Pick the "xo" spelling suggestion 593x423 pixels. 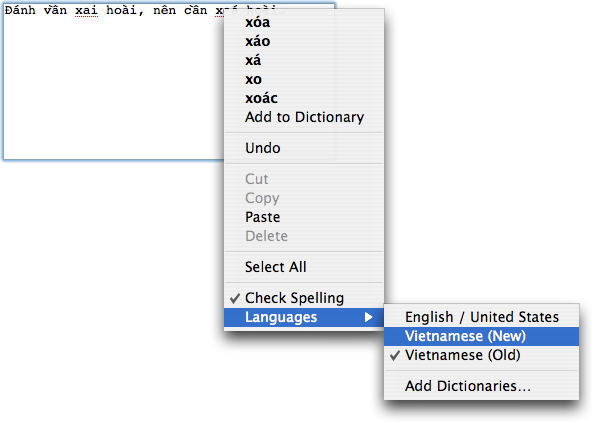(304, 79)
